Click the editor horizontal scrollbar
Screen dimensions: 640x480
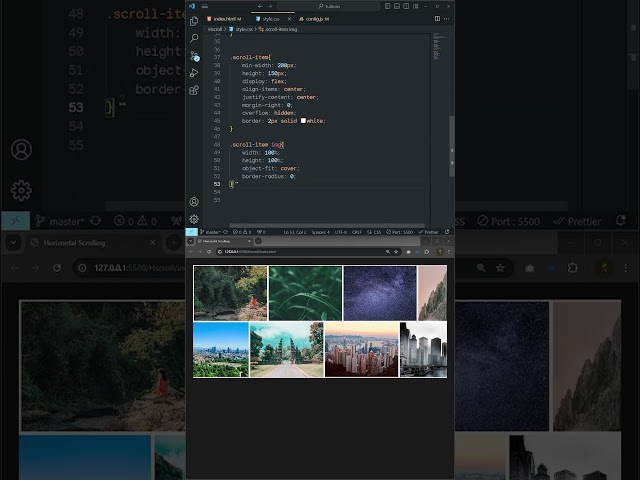click(327, 225)
